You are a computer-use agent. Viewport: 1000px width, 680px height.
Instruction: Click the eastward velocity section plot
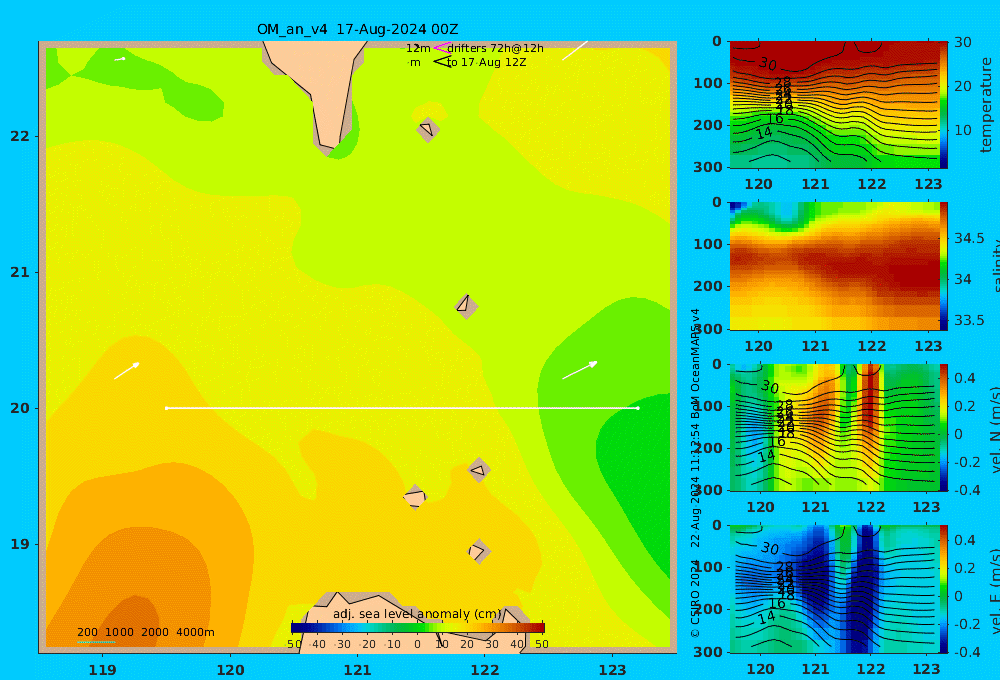834,589
